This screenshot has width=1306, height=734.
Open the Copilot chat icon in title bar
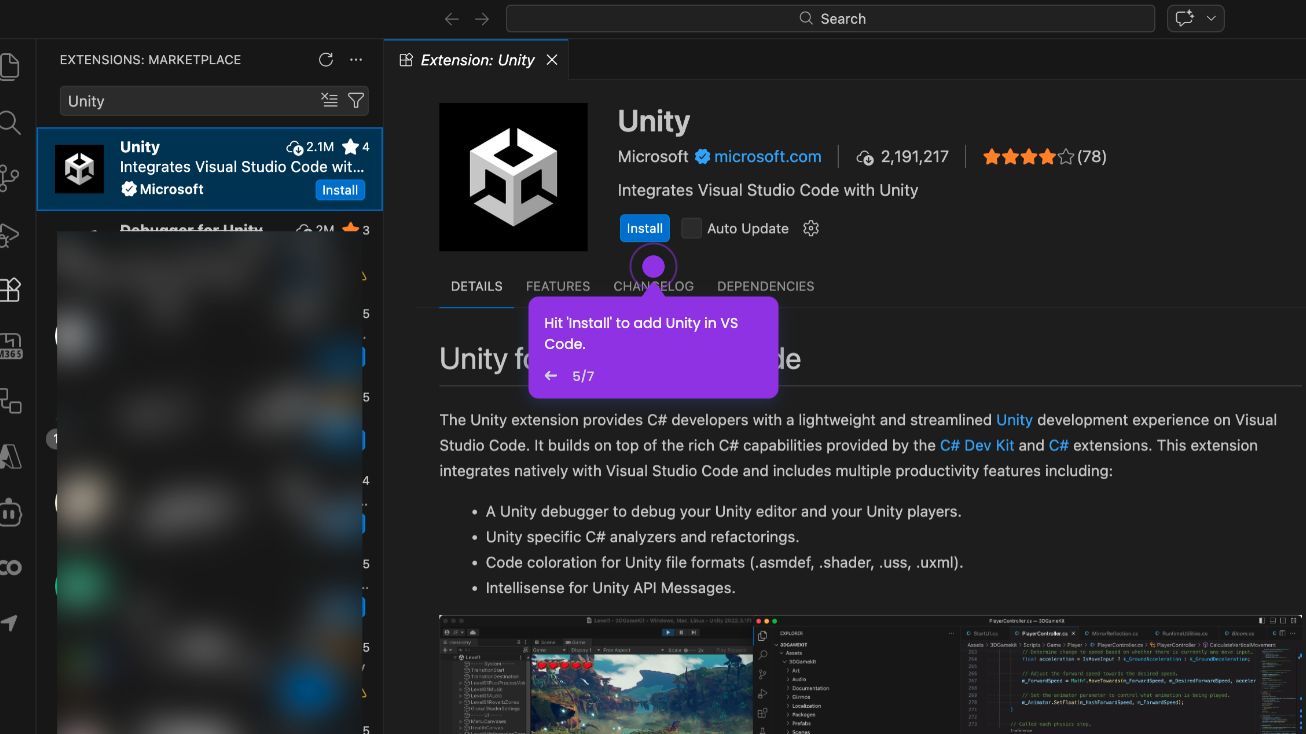[1185, 19]
